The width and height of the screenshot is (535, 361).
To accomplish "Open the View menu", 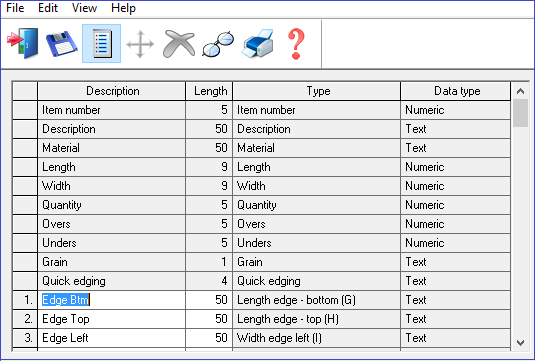I will pos(84,8).
